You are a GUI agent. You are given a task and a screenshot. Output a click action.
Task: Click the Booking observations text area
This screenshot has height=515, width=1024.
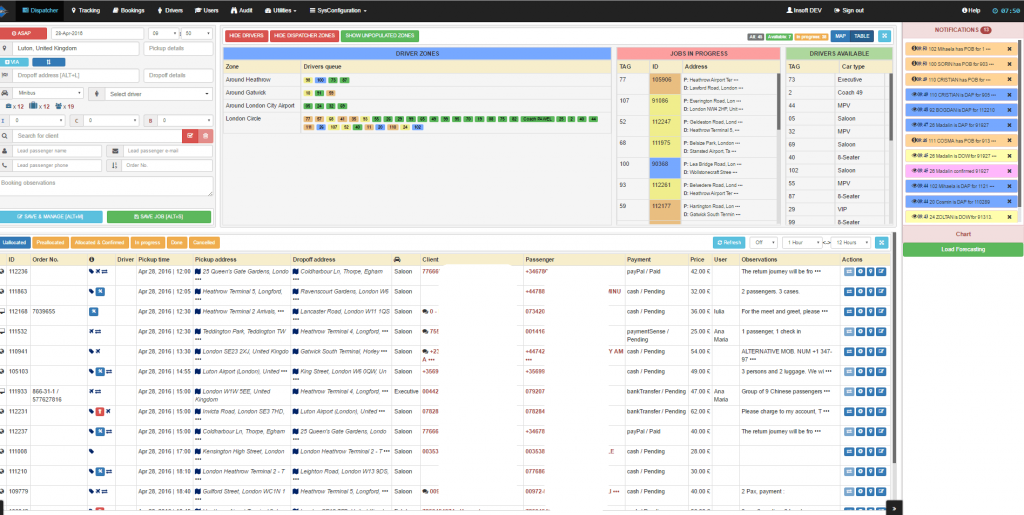click(106, 186)
